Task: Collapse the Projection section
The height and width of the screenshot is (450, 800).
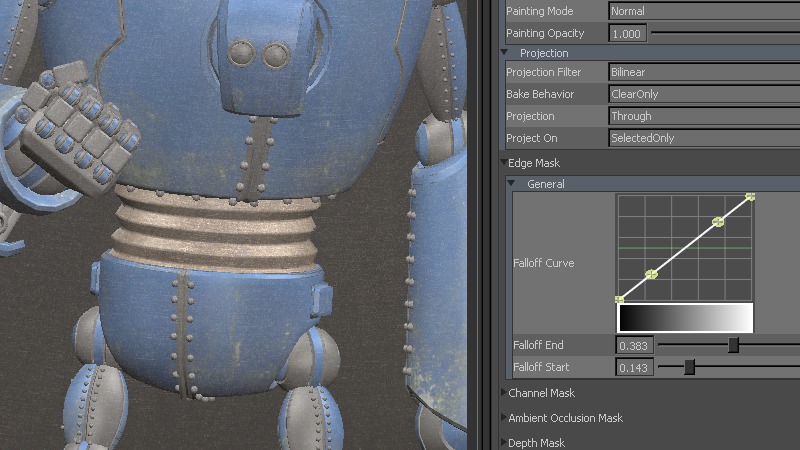Action: [504, 53]
